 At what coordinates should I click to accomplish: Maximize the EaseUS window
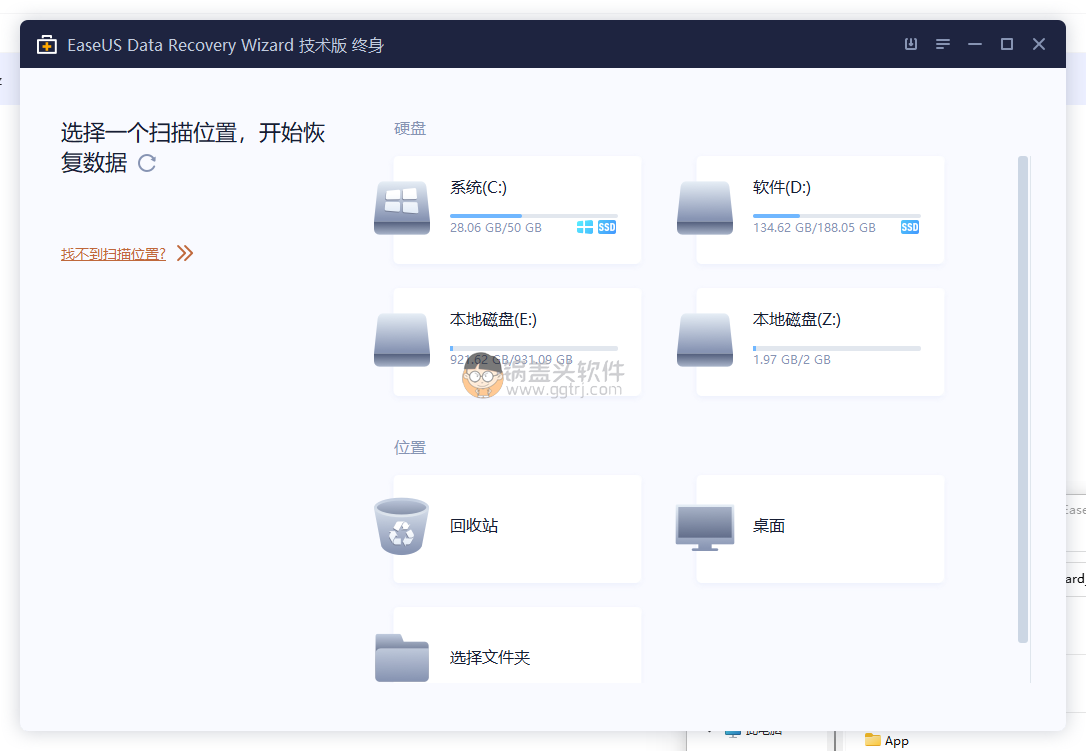1007,44
